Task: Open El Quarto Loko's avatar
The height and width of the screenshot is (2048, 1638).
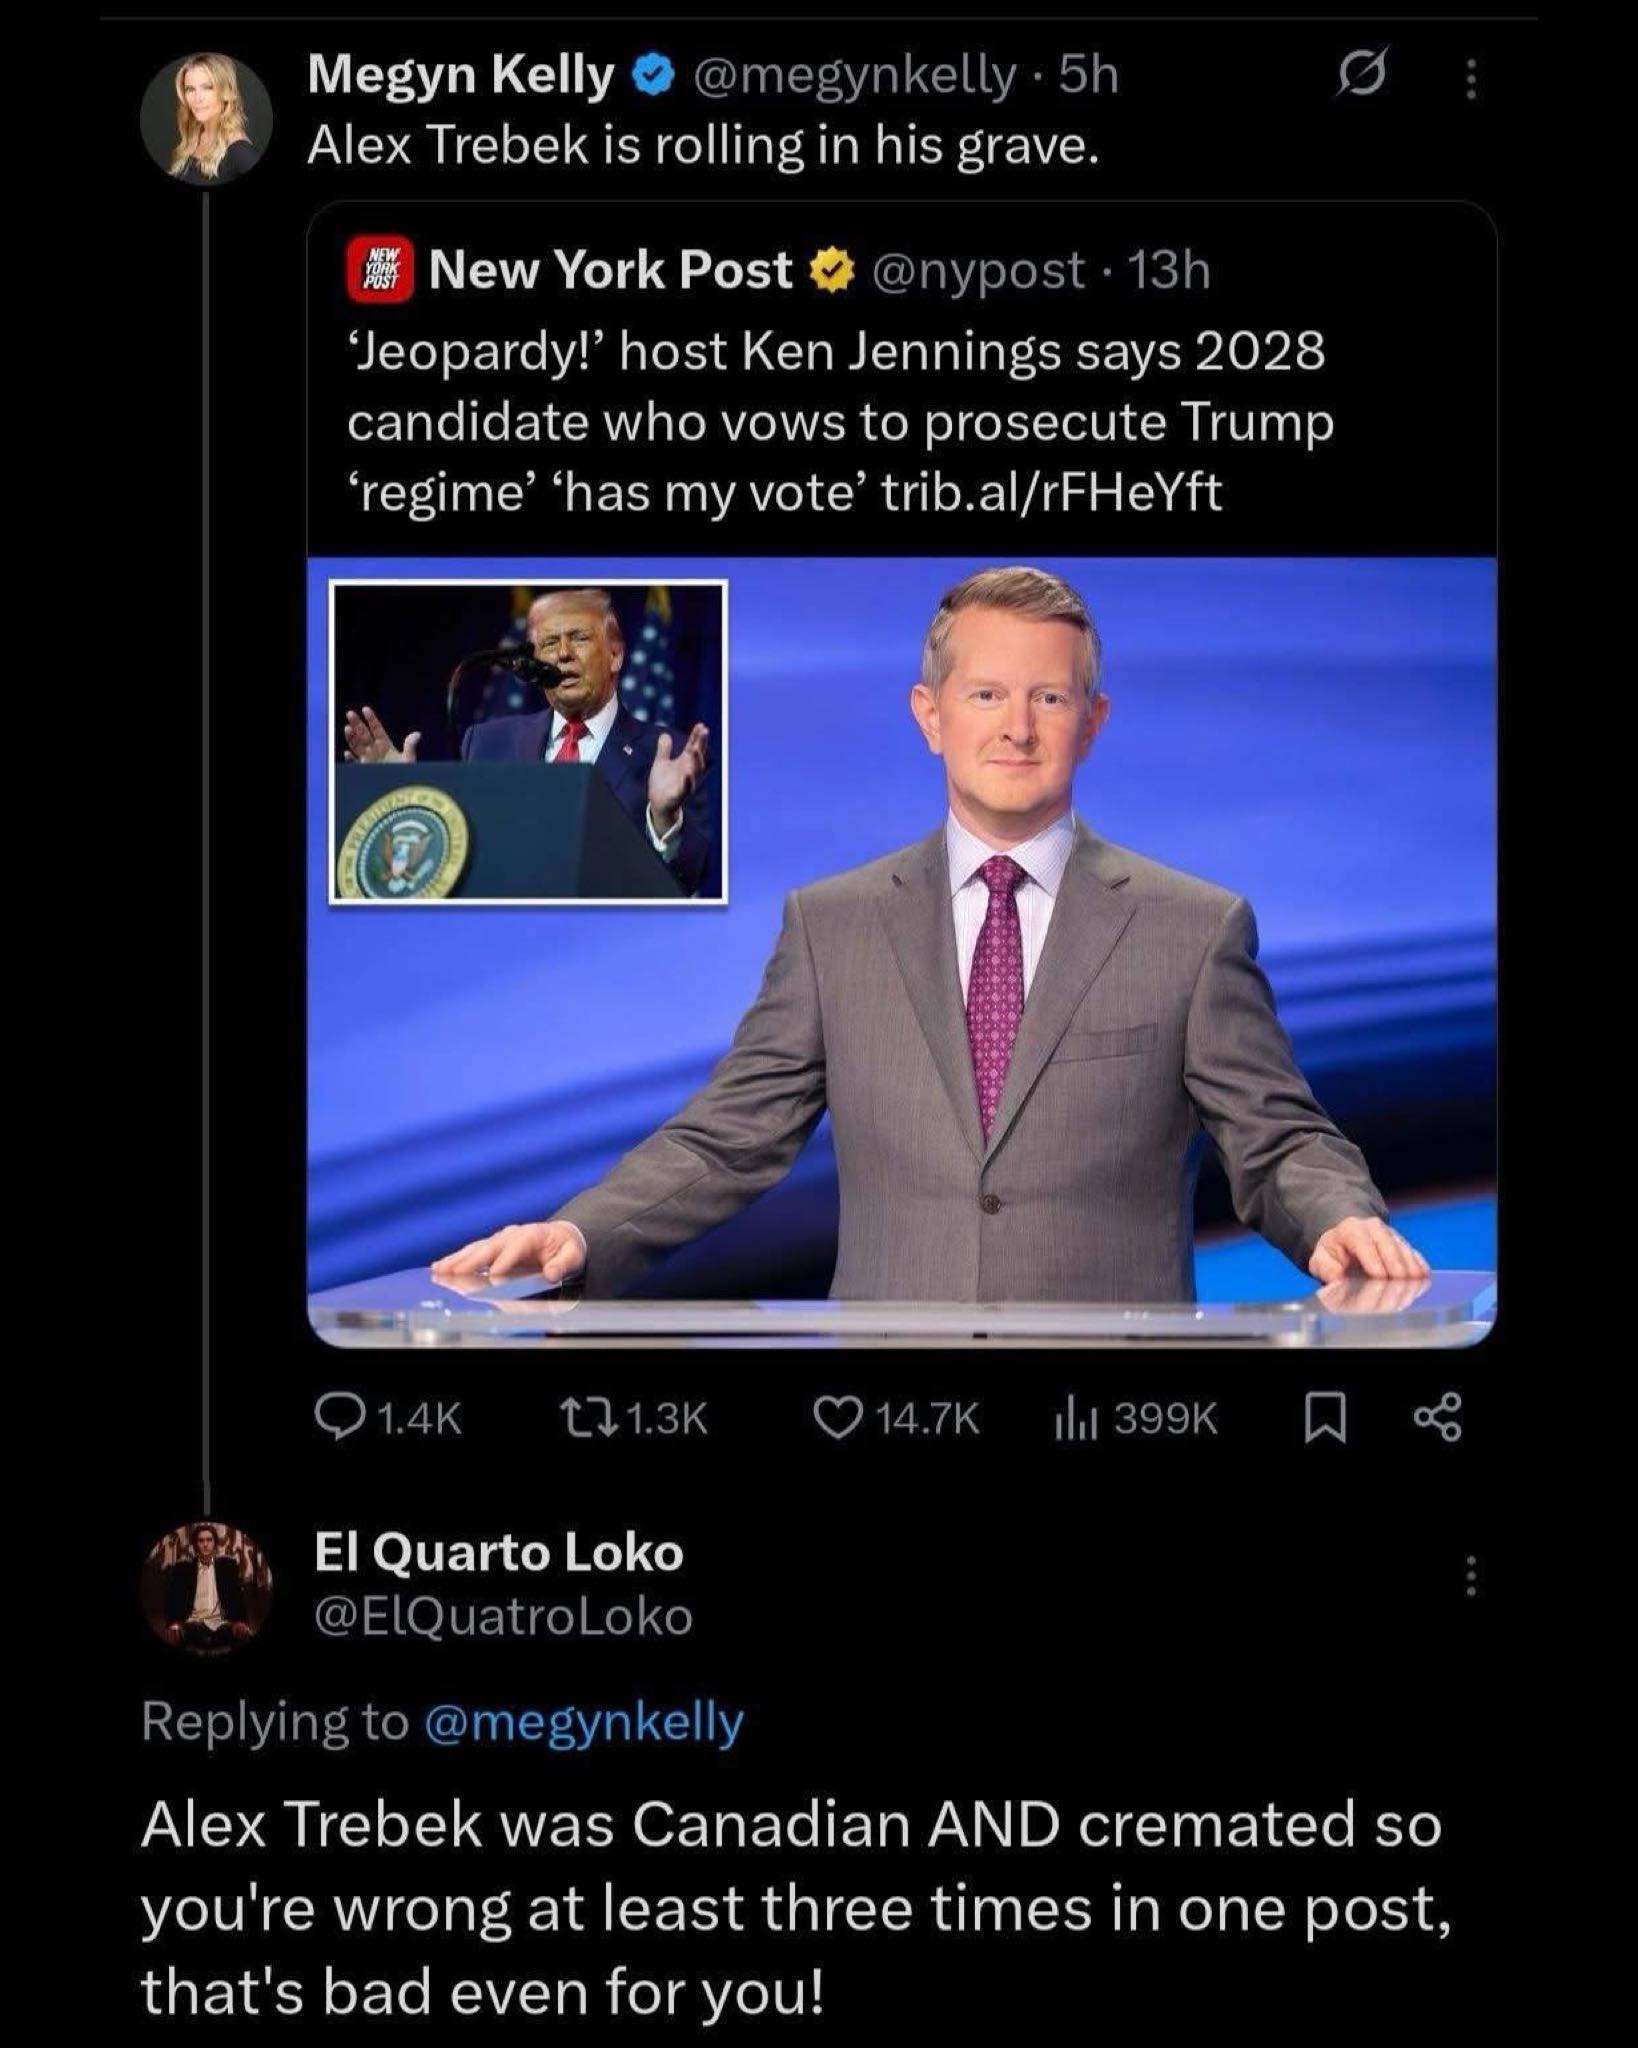Action: pos(207,1585)
